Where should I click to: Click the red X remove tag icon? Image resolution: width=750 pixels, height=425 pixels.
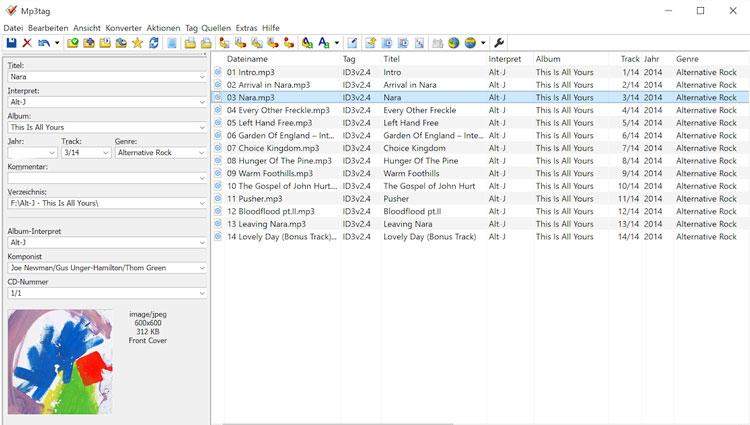27,43
